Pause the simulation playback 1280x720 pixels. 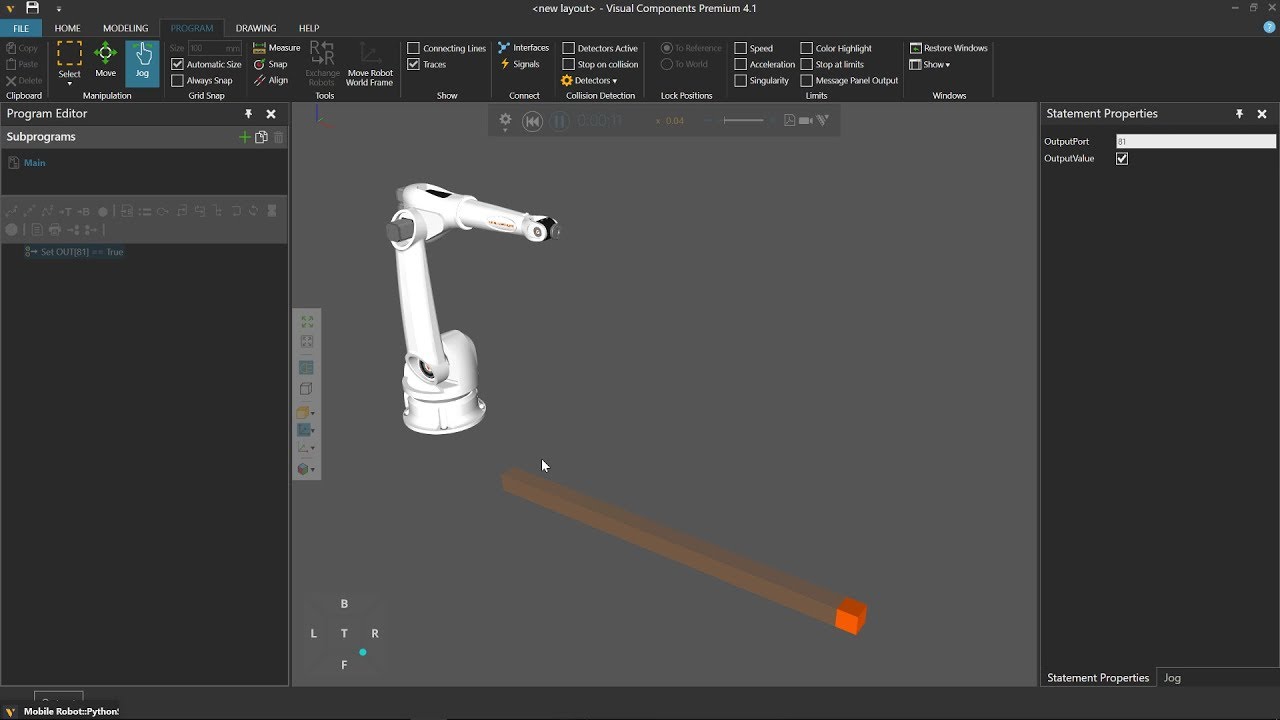click(x=560, y=121)
